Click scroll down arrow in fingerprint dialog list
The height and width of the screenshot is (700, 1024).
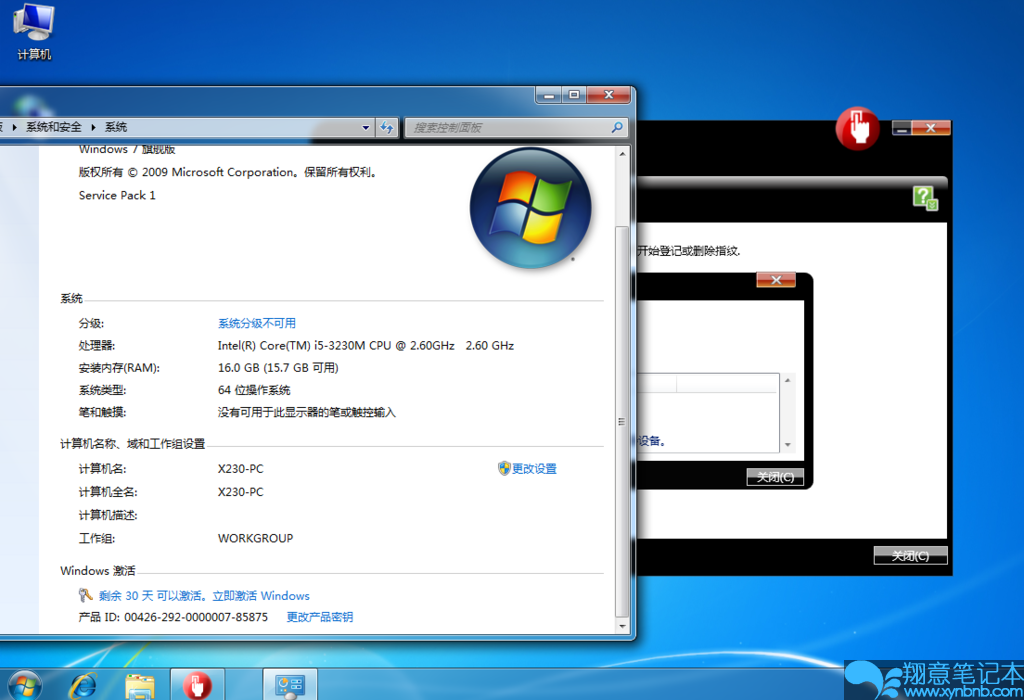coord(788,445)
